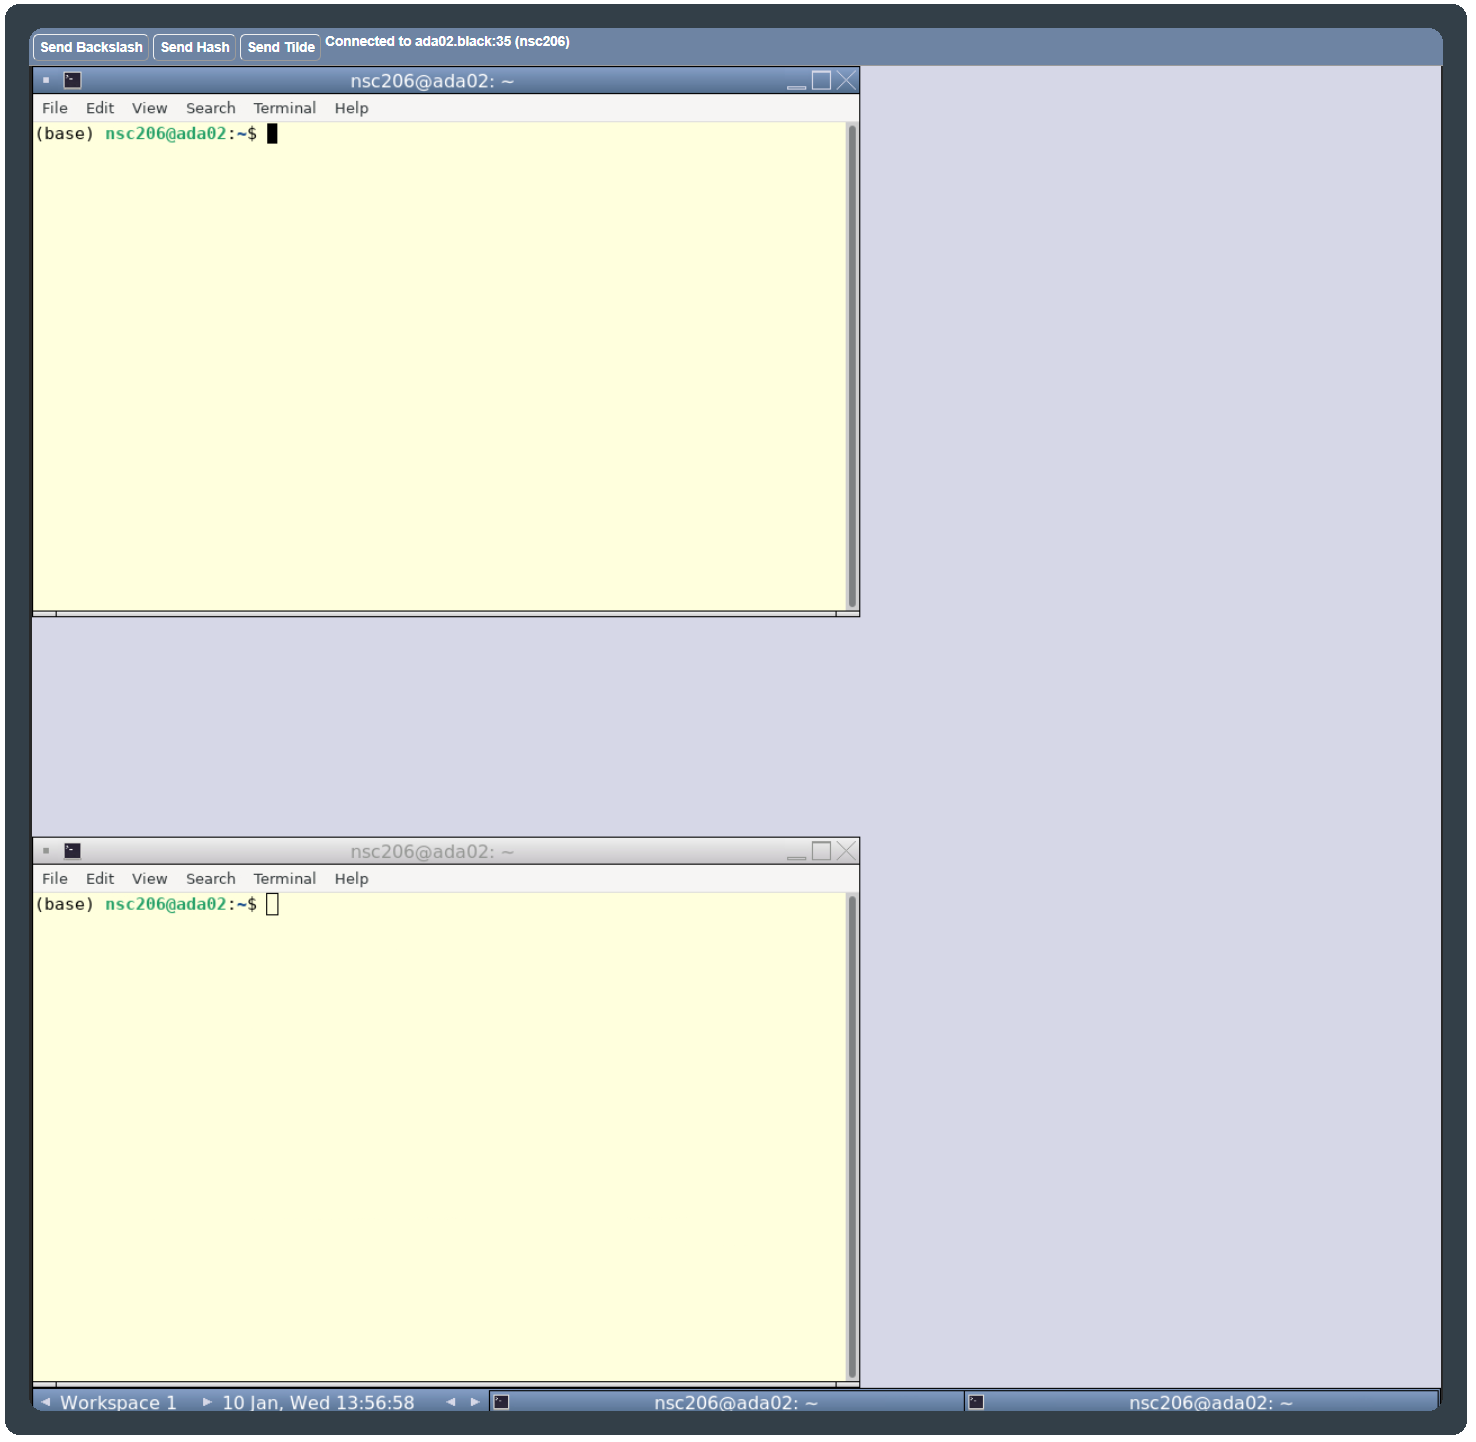Switch to next workspace with right arrow
Screen dimensions: 1476x1442
[207, 1403]
